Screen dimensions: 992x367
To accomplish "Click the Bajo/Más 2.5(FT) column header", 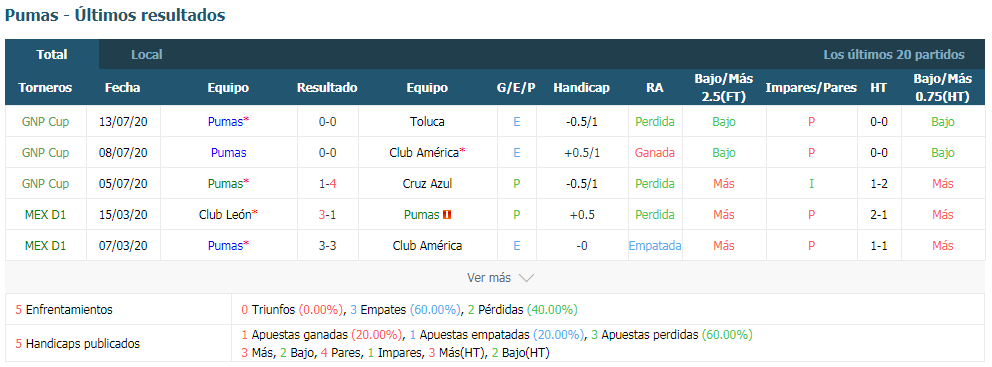I will 723,88.
